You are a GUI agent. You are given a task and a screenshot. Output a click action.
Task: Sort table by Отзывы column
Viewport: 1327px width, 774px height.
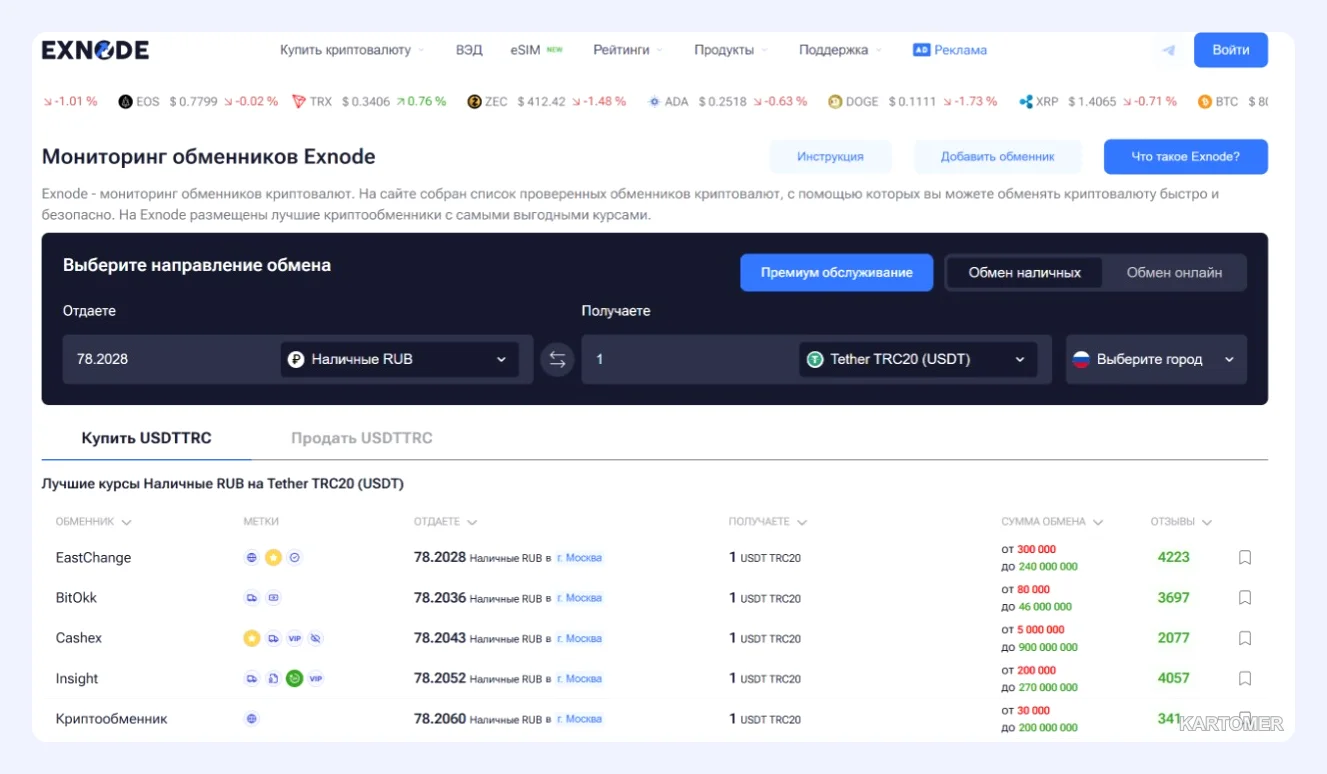pyautogui.click(x=1181, y=522)
